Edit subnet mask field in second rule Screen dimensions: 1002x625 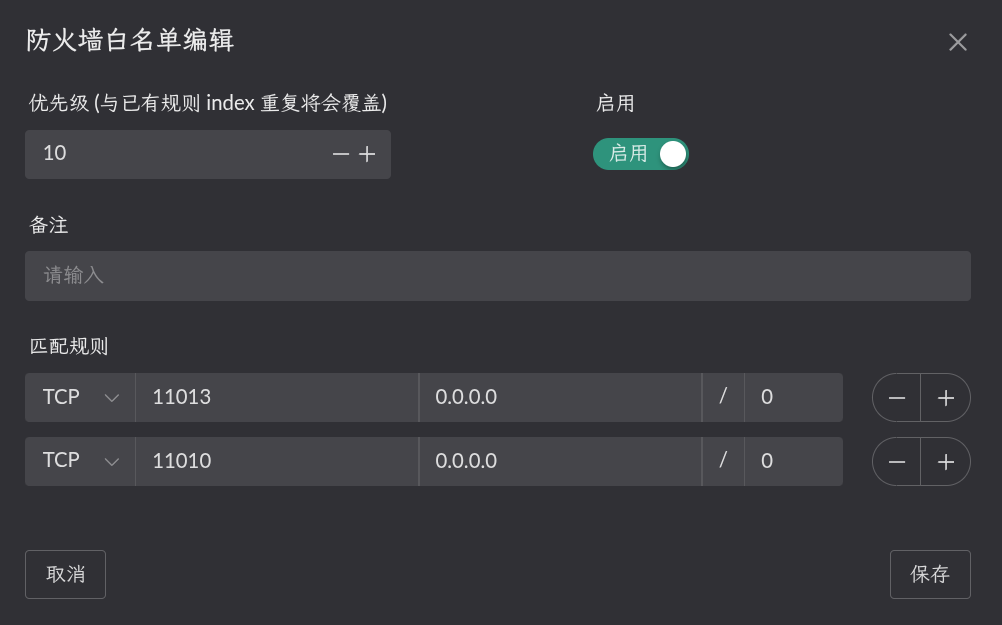793,462
